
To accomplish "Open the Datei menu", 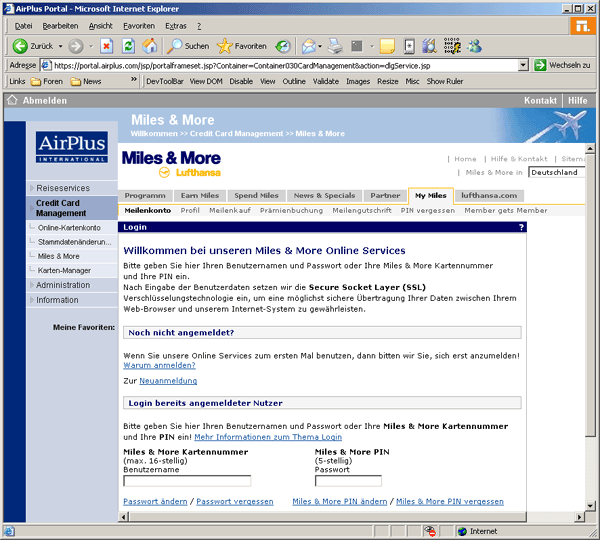I will click(x=23, y=26).
